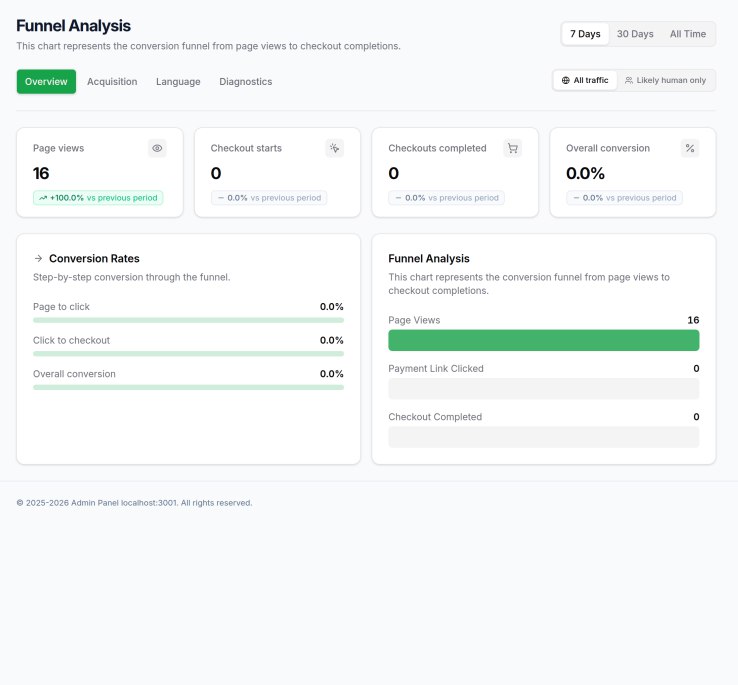Image resolution: width=738 pixels, height=685 pixels.
Task: Switch time range to 7 Days
Action: coord(585,34)
